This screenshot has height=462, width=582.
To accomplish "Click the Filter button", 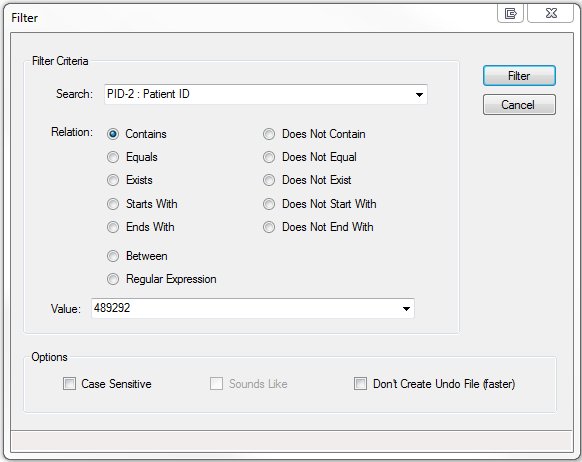I will tap(519, 76).
